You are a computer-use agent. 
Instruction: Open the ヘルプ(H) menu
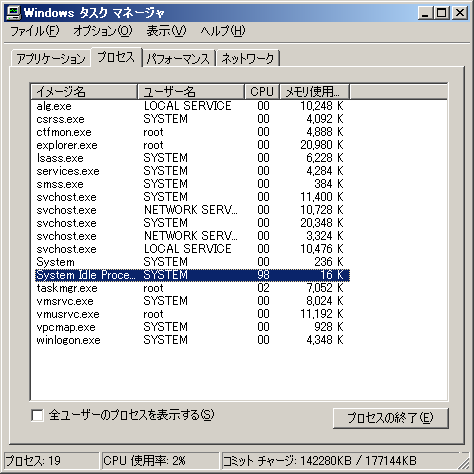pyautogui.click(x=223, y=31)
